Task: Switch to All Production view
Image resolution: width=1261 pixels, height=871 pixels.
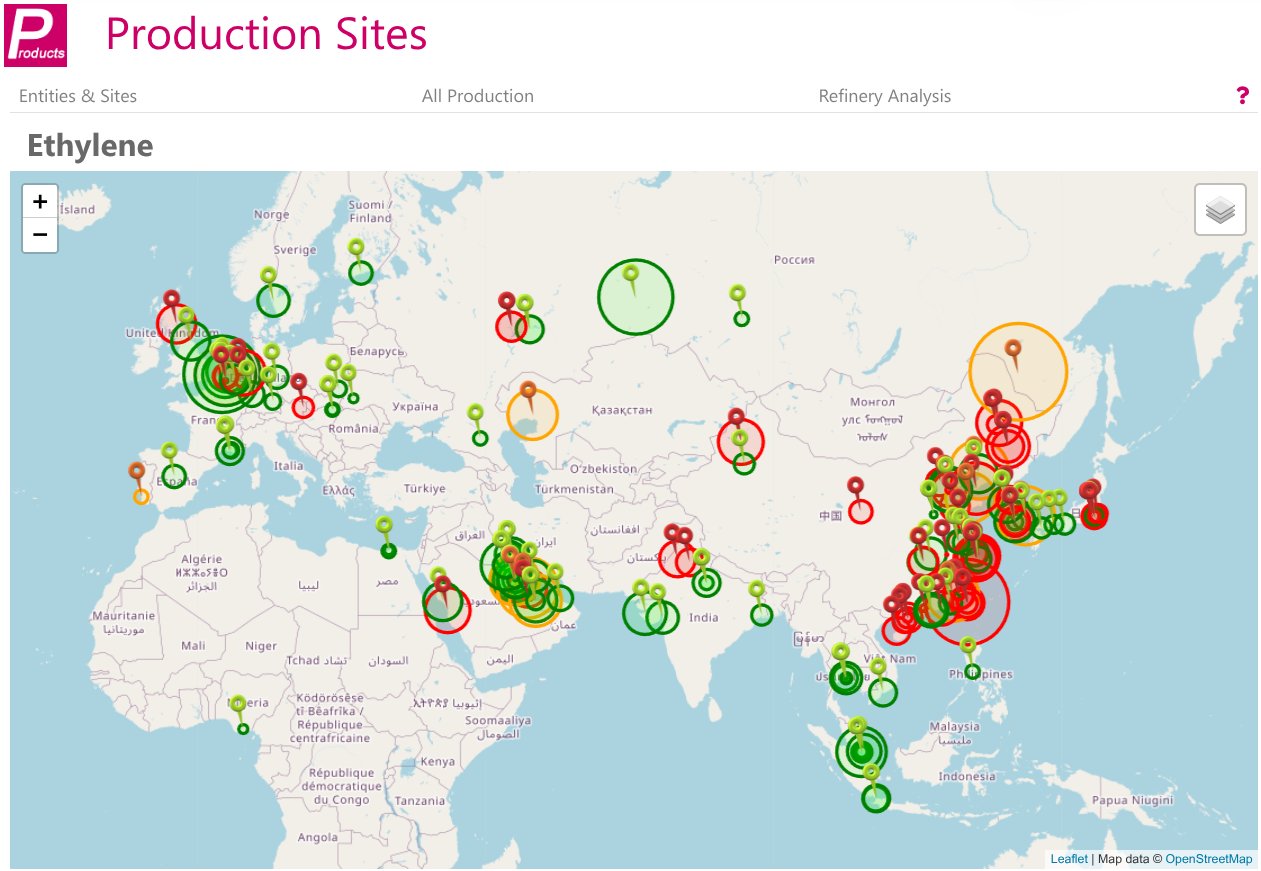Action: coord(477,96)
